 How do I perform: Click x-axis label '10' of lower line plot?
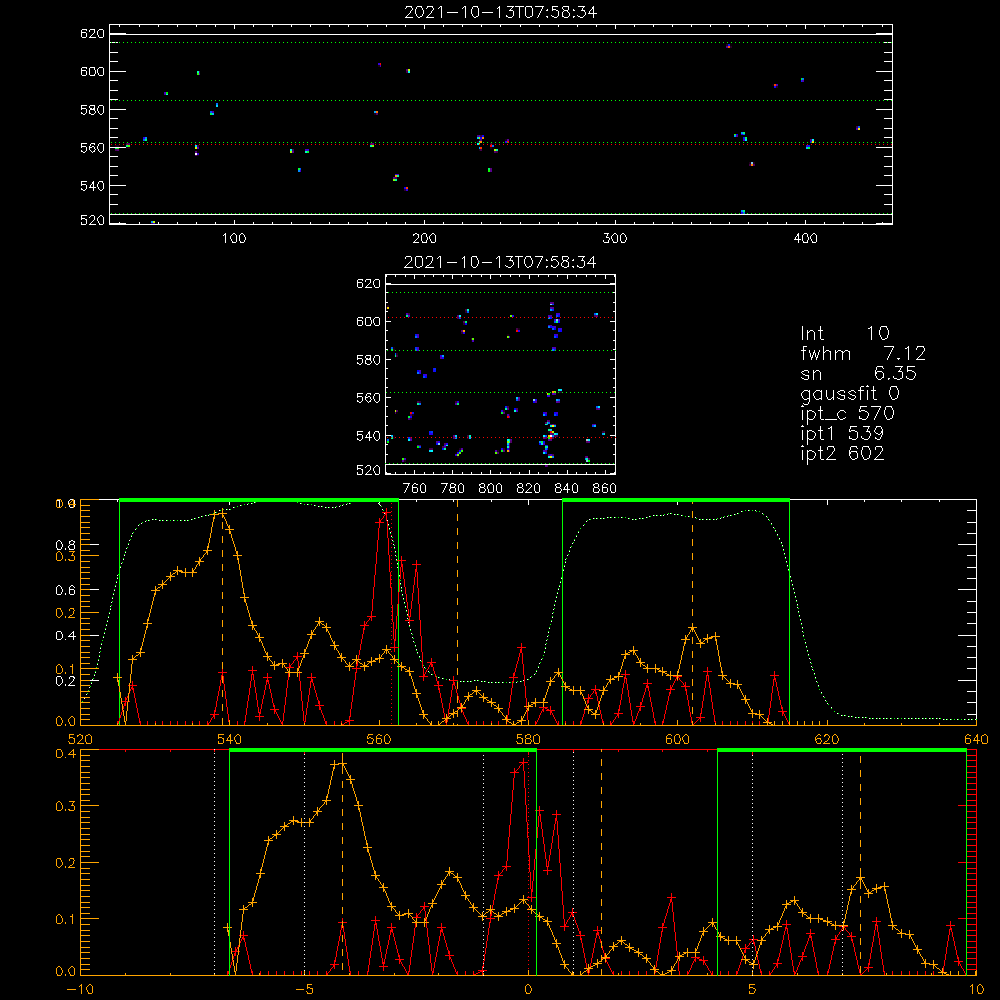point(976,990)
